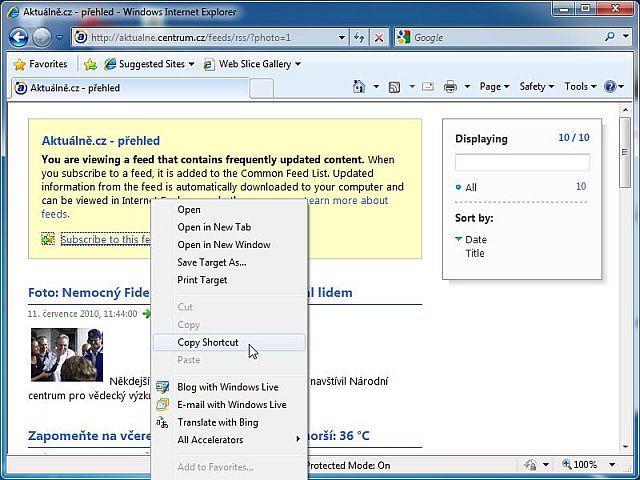Select the All filter with 10 items
Viewport: 640px width, 480px height.
point(521,187)
